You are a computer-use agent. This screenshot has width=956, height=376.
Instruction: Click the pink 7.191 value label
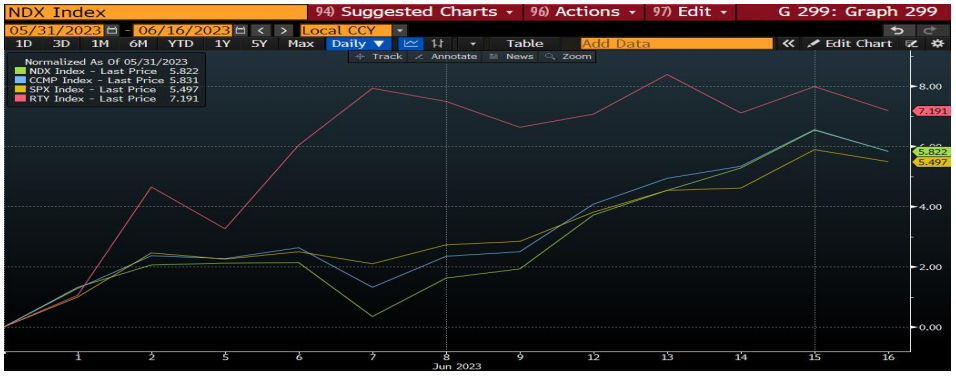click(x=931, y=112)
